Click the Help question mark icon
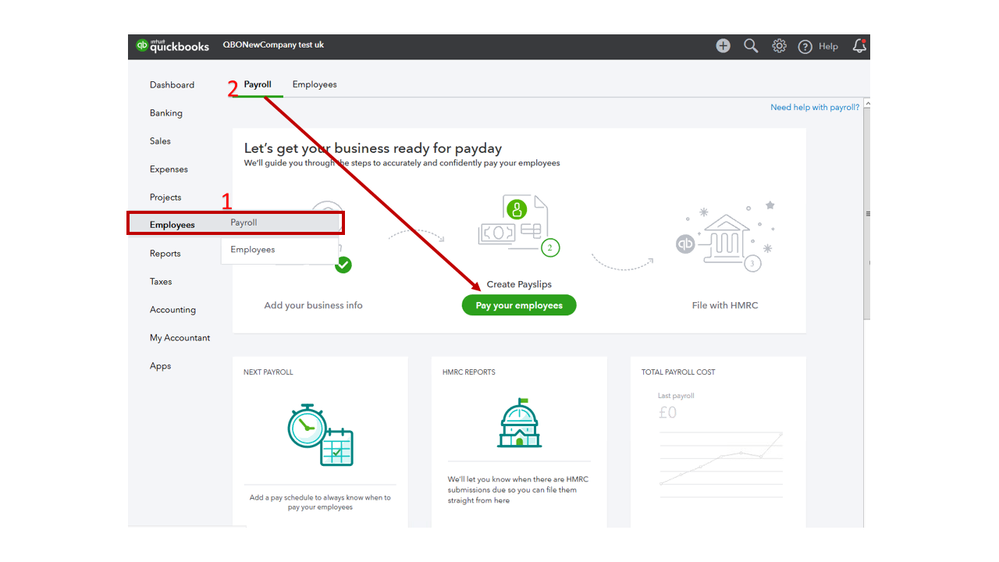 pos(805,47)
